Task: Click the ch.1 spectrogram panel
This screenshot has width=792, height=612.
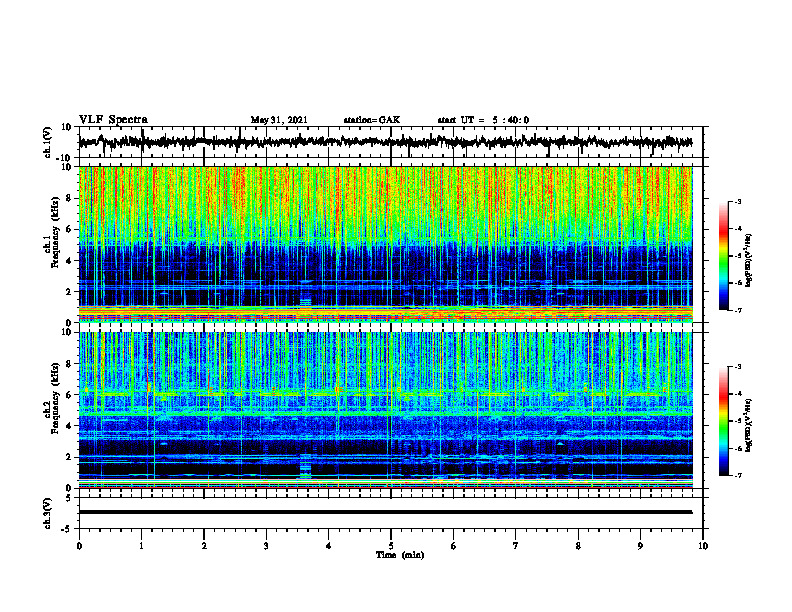Action: coord(391,244)
